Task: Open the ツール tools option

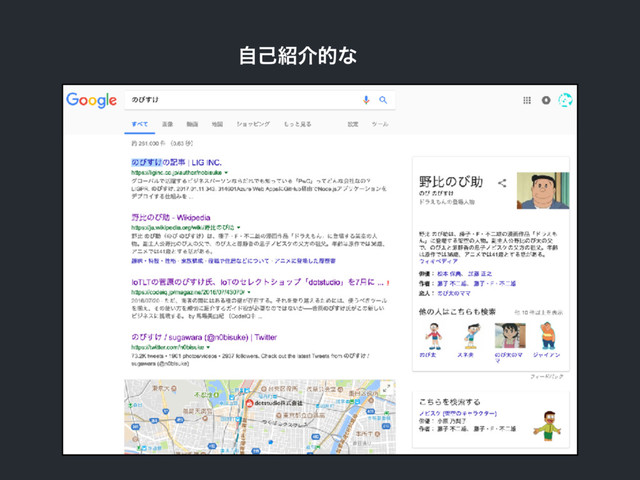Action: [380, 124]
